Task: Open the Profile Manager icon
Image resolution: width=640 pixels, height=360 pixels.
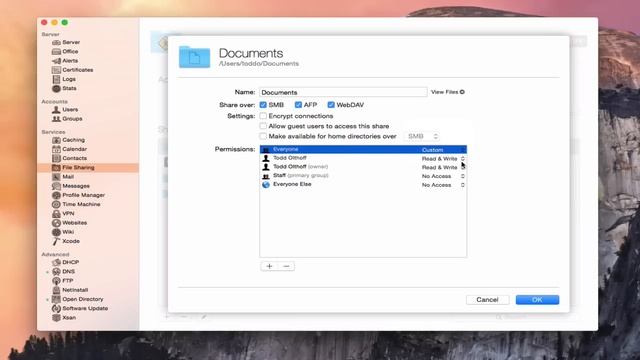Action: pyautogui.click(x=56, y=195)
